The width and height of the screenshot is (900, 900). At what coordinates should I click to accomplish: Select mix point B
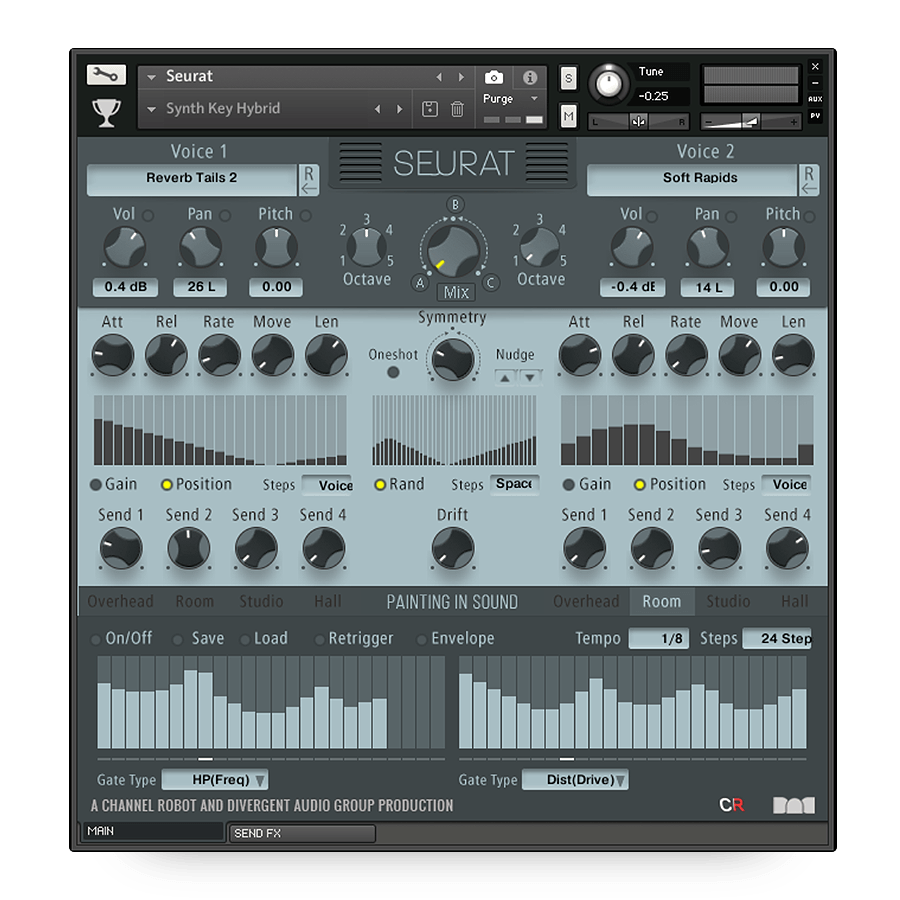pos(455,204)
